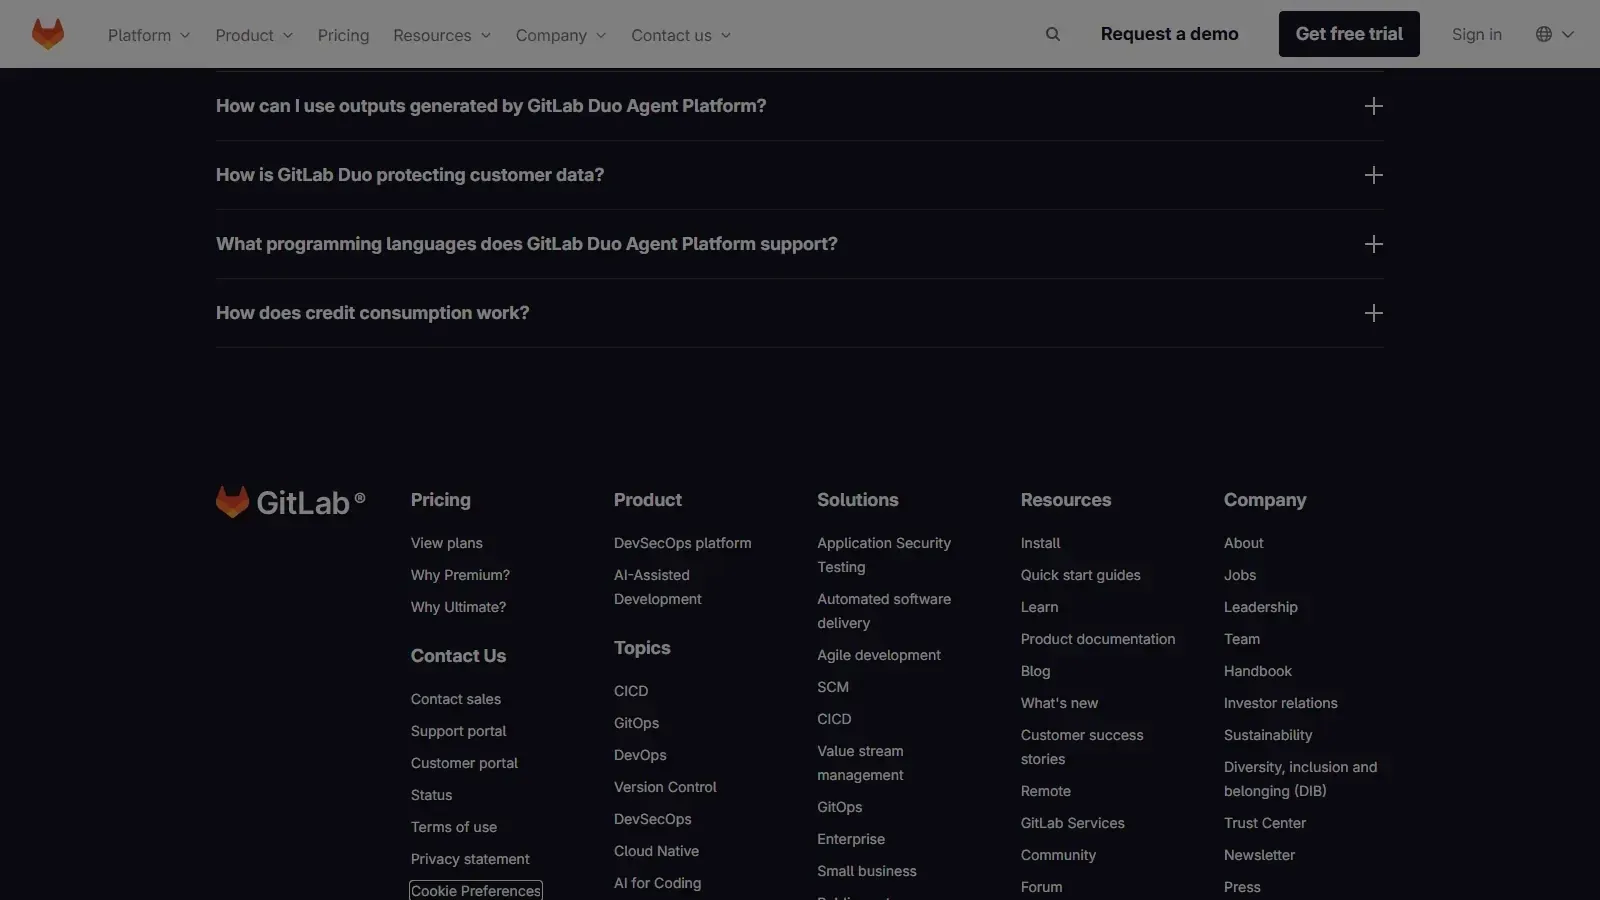Open Product documentation link
Screen dimensions: 1600x900
coord(1098,639)
